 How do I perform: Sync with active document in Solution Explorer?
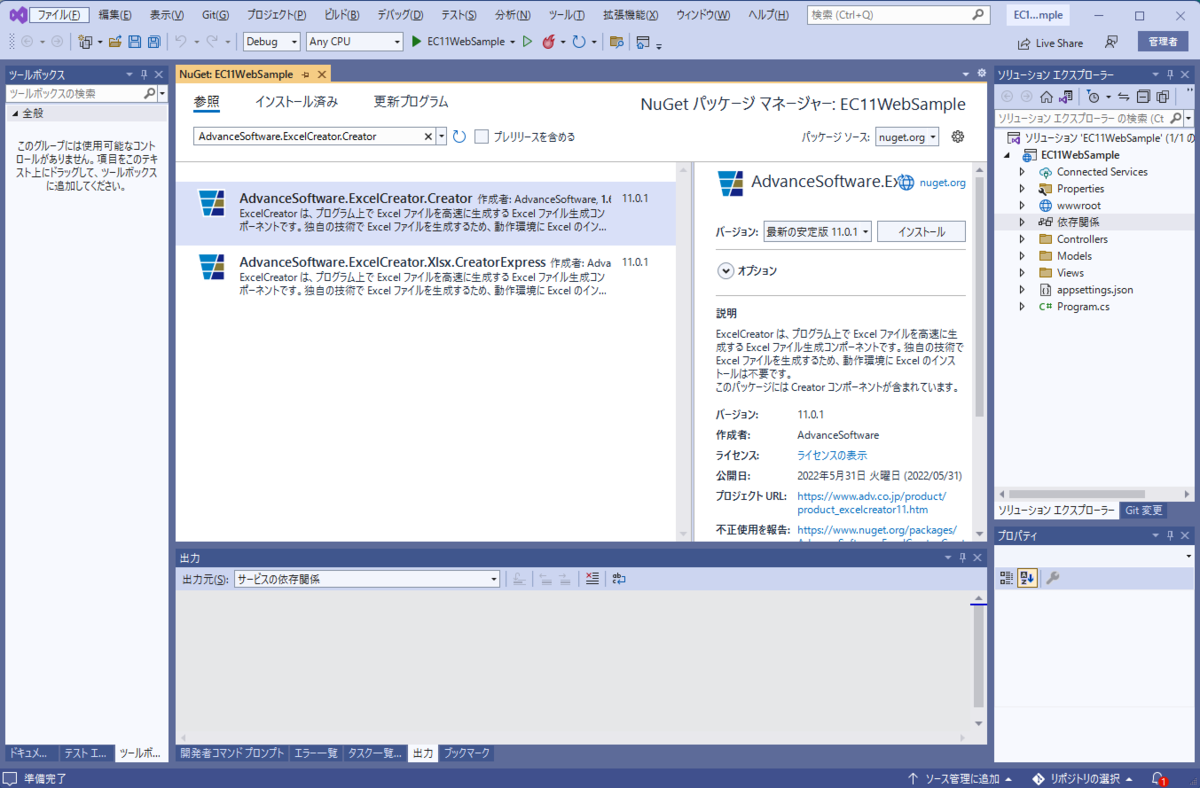tap(1123, 97)
